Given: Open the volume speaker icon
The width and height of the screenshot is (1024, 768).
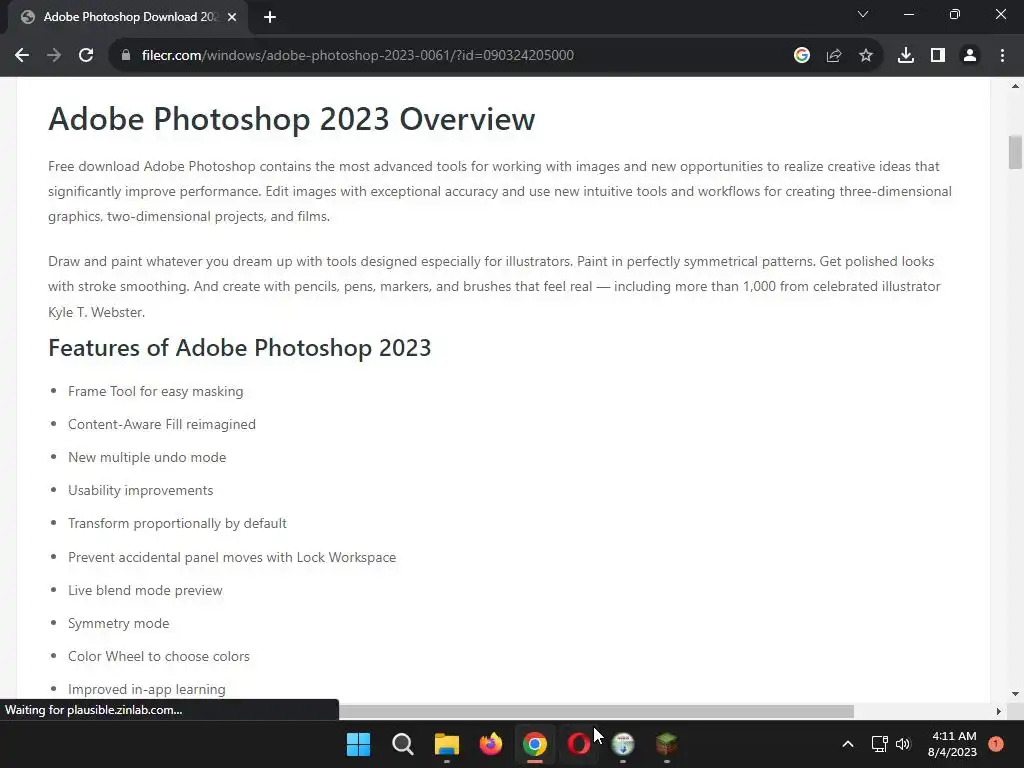Looking at the screenshot, I should click(903, 744).
